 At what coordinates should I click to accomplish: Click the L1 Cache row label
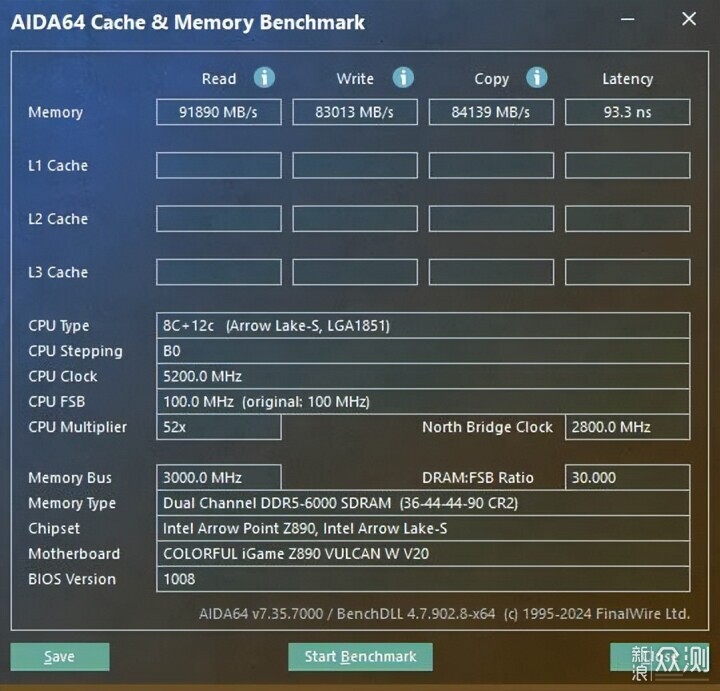point(58,165)
